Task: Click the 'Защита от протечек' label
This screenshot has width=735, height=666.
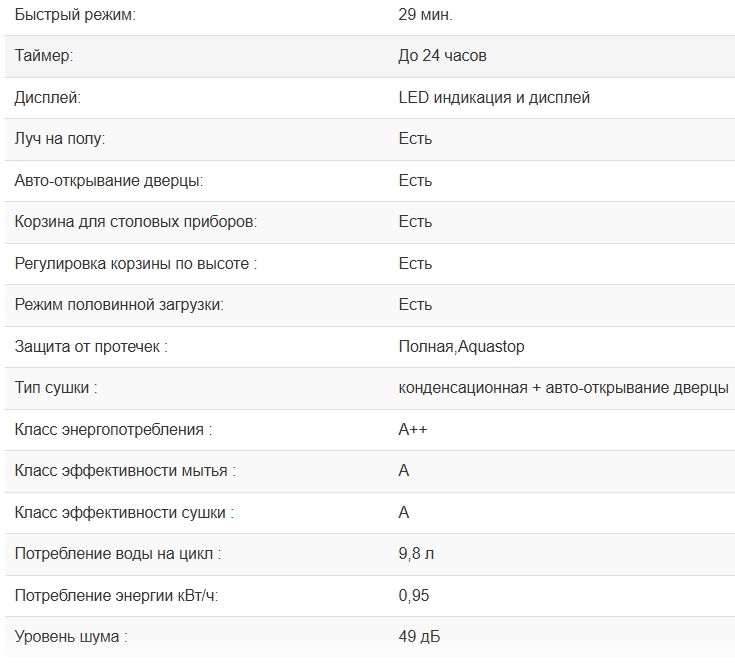Action: 91,347
